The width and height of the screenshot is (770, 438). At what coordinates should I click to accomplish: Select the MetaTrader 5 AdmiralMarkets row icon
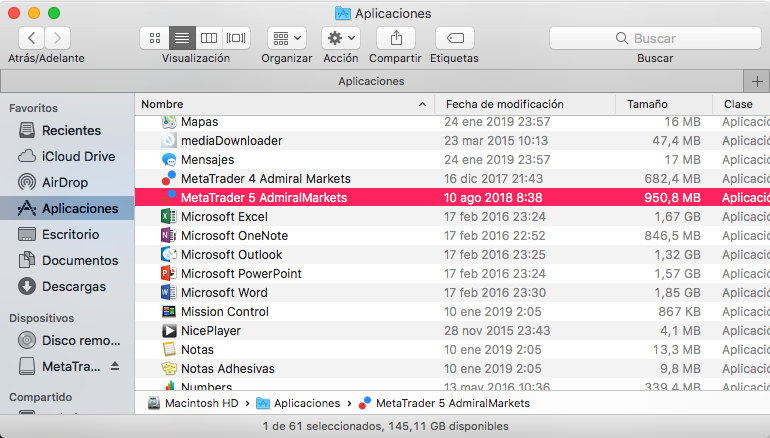169,197
